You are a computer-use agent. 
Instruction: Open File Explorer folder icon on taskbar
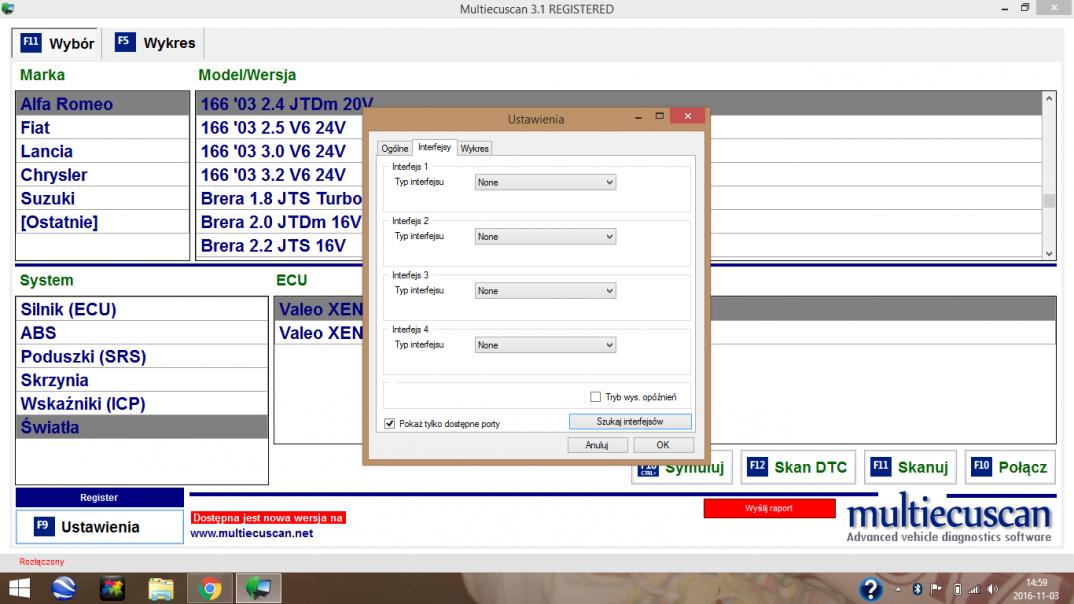click(161, 588)
